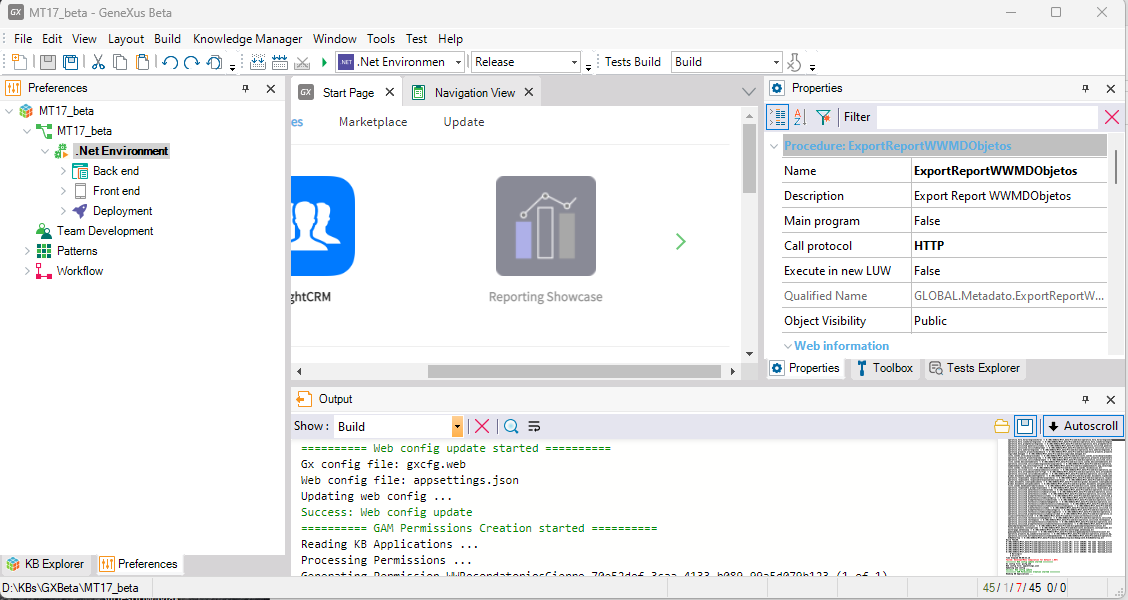
Task: Click the Paste clipboard icon
Action: pos(142,62)
